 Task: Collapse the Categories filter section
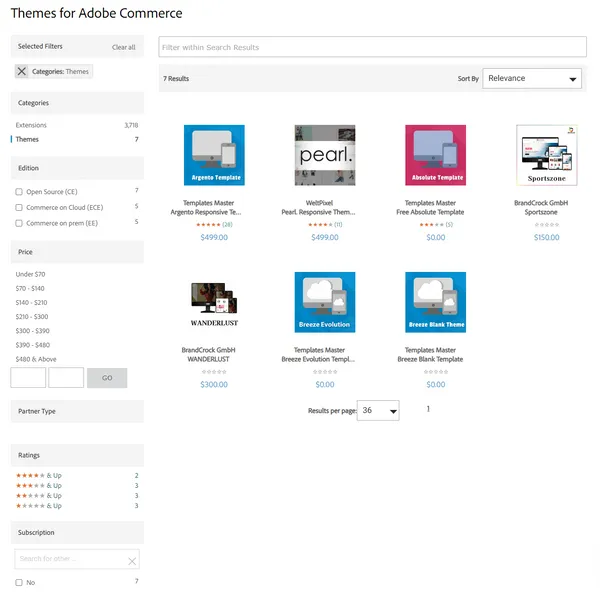point(77,103)
